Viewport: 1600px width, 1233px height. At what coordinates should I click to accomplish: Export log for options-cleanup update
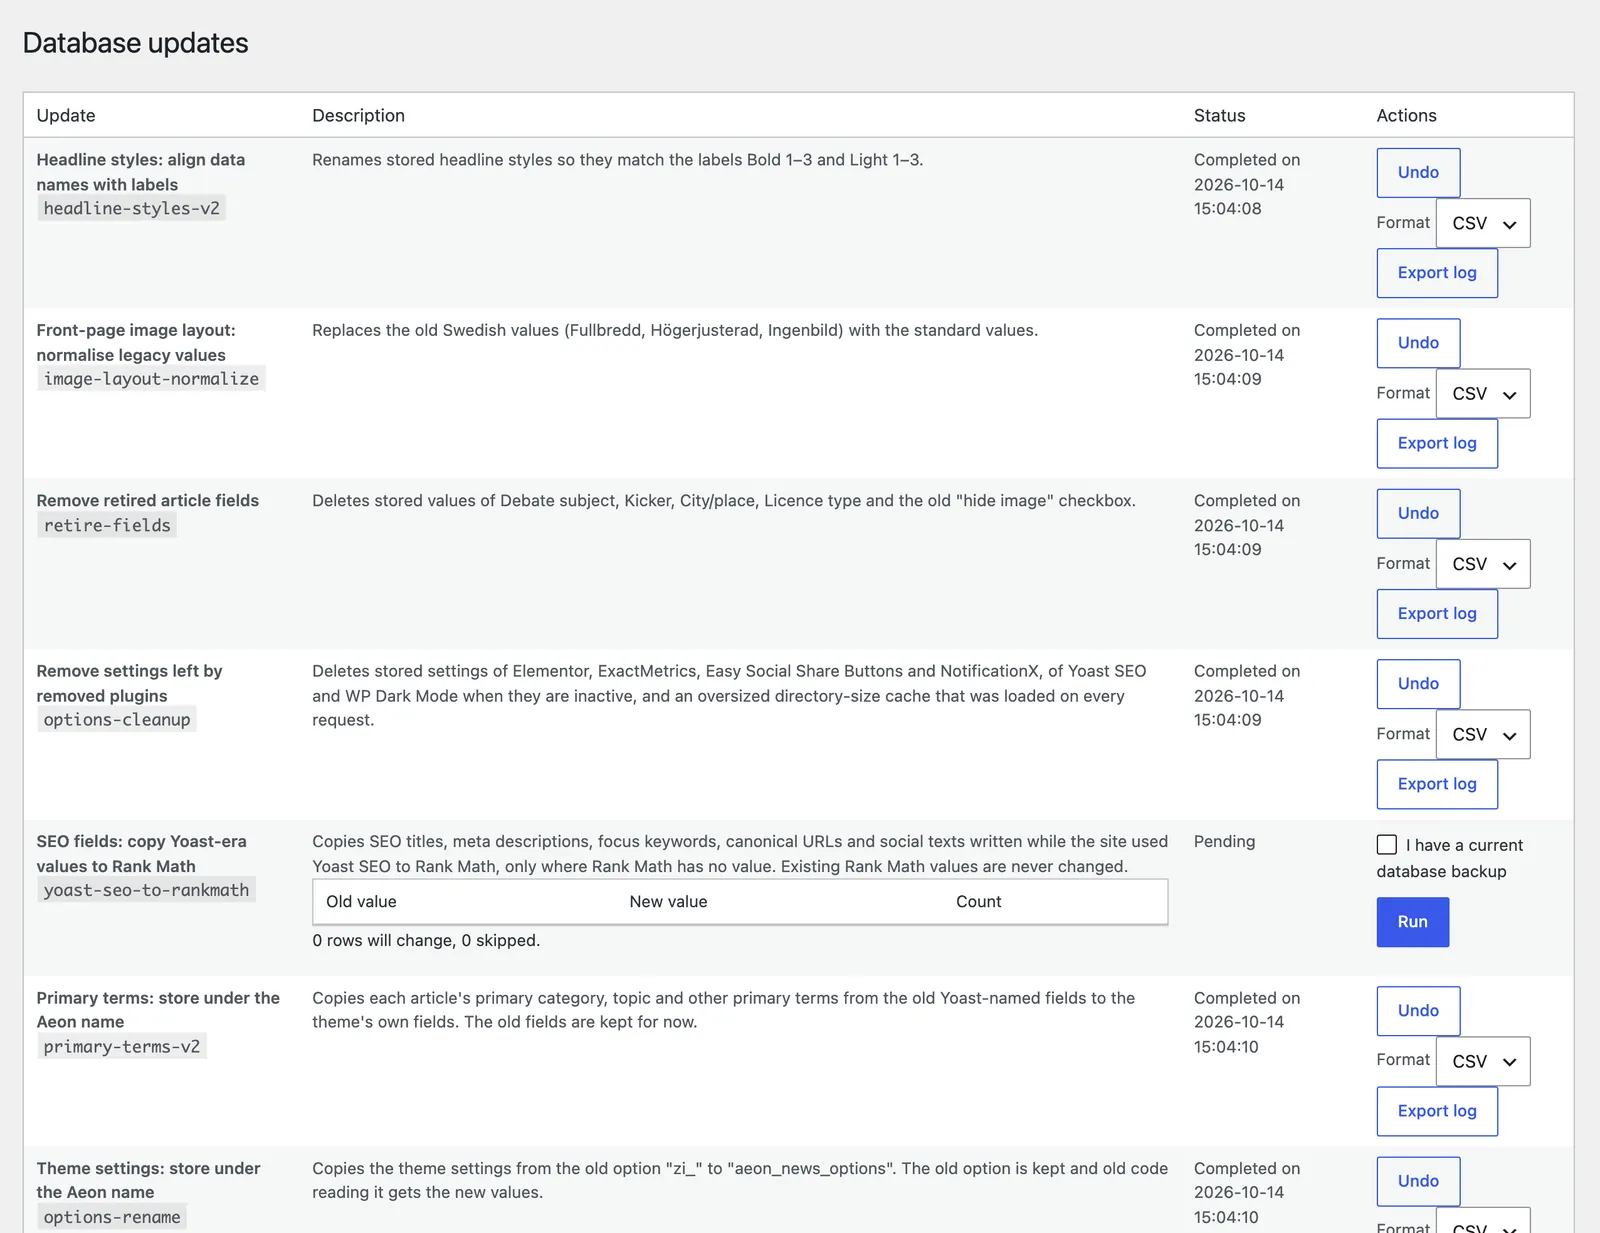click(1437, 784)
